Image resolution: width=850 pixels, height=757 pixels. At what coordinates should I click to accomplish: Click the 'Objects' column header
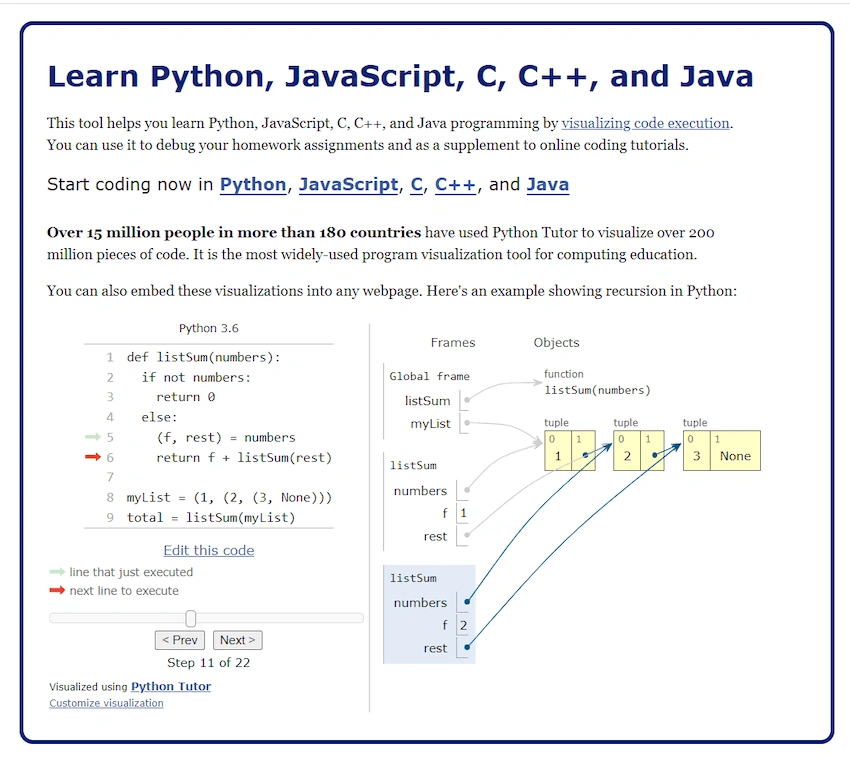pyautogui.click(x=557, y=343)
